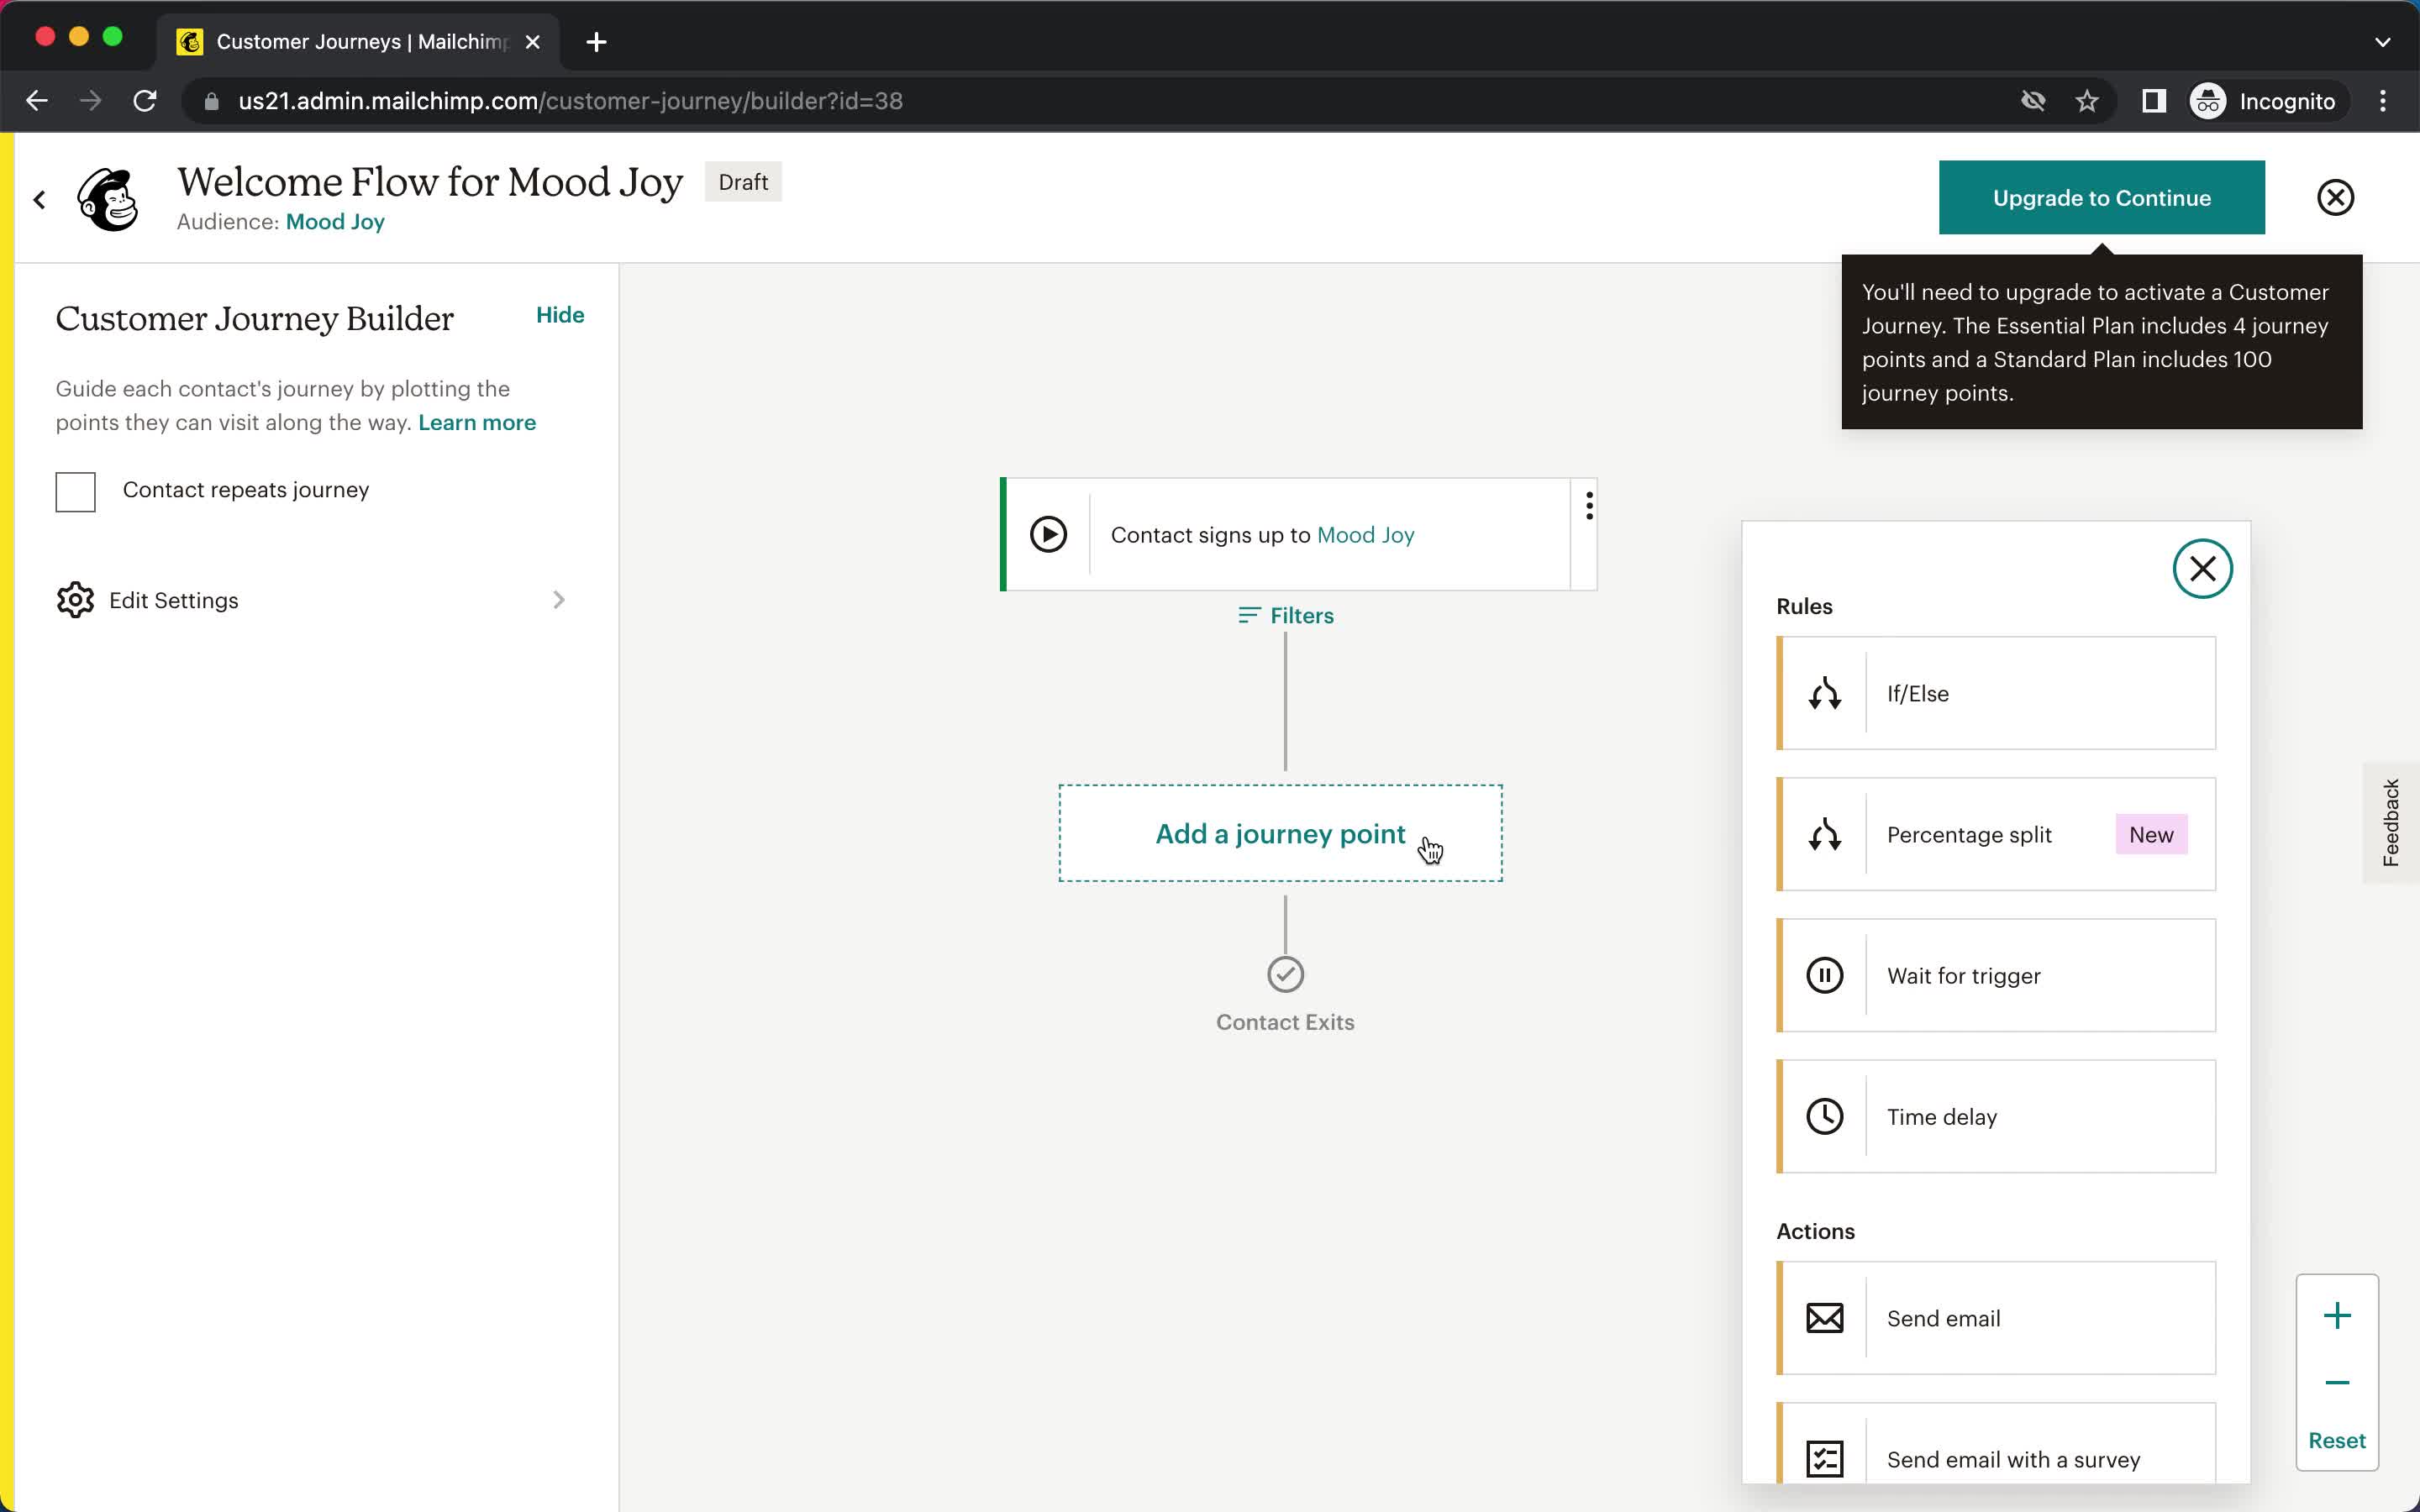Click the zoom in plus button
The width and height of the screenshot is (2420, 1512).
click(x=2336, y=1315)
